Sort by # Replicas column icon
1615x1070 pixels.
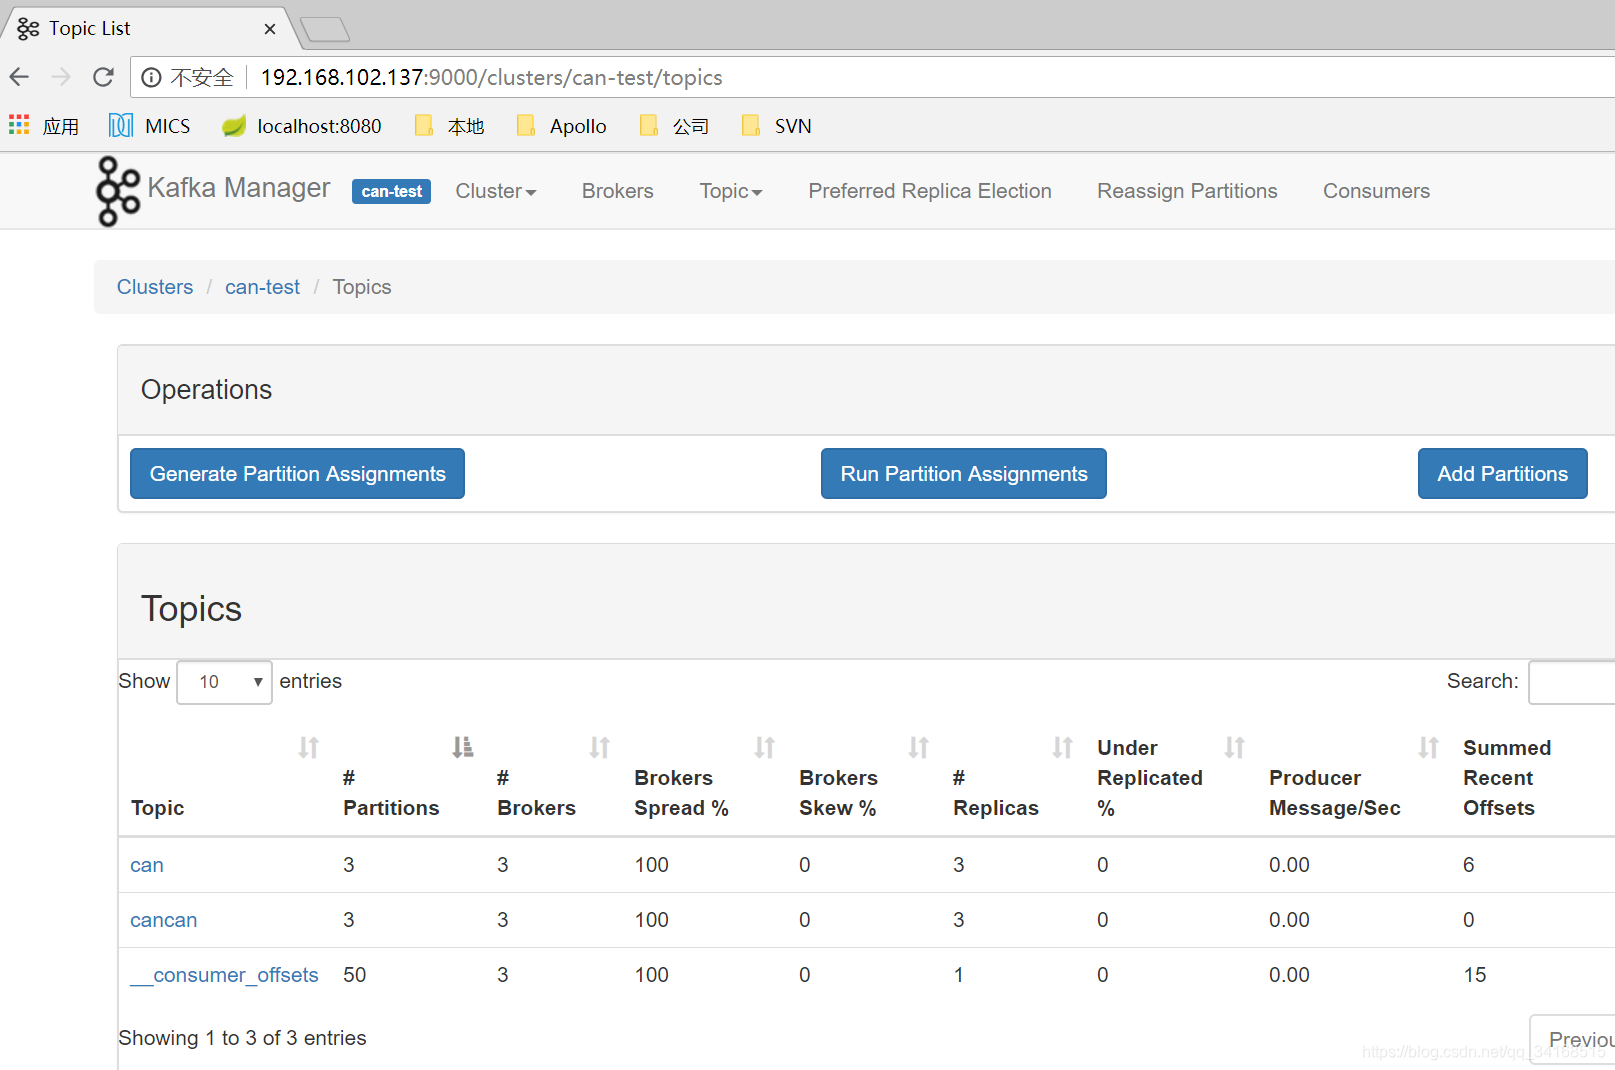(1063, 747)
